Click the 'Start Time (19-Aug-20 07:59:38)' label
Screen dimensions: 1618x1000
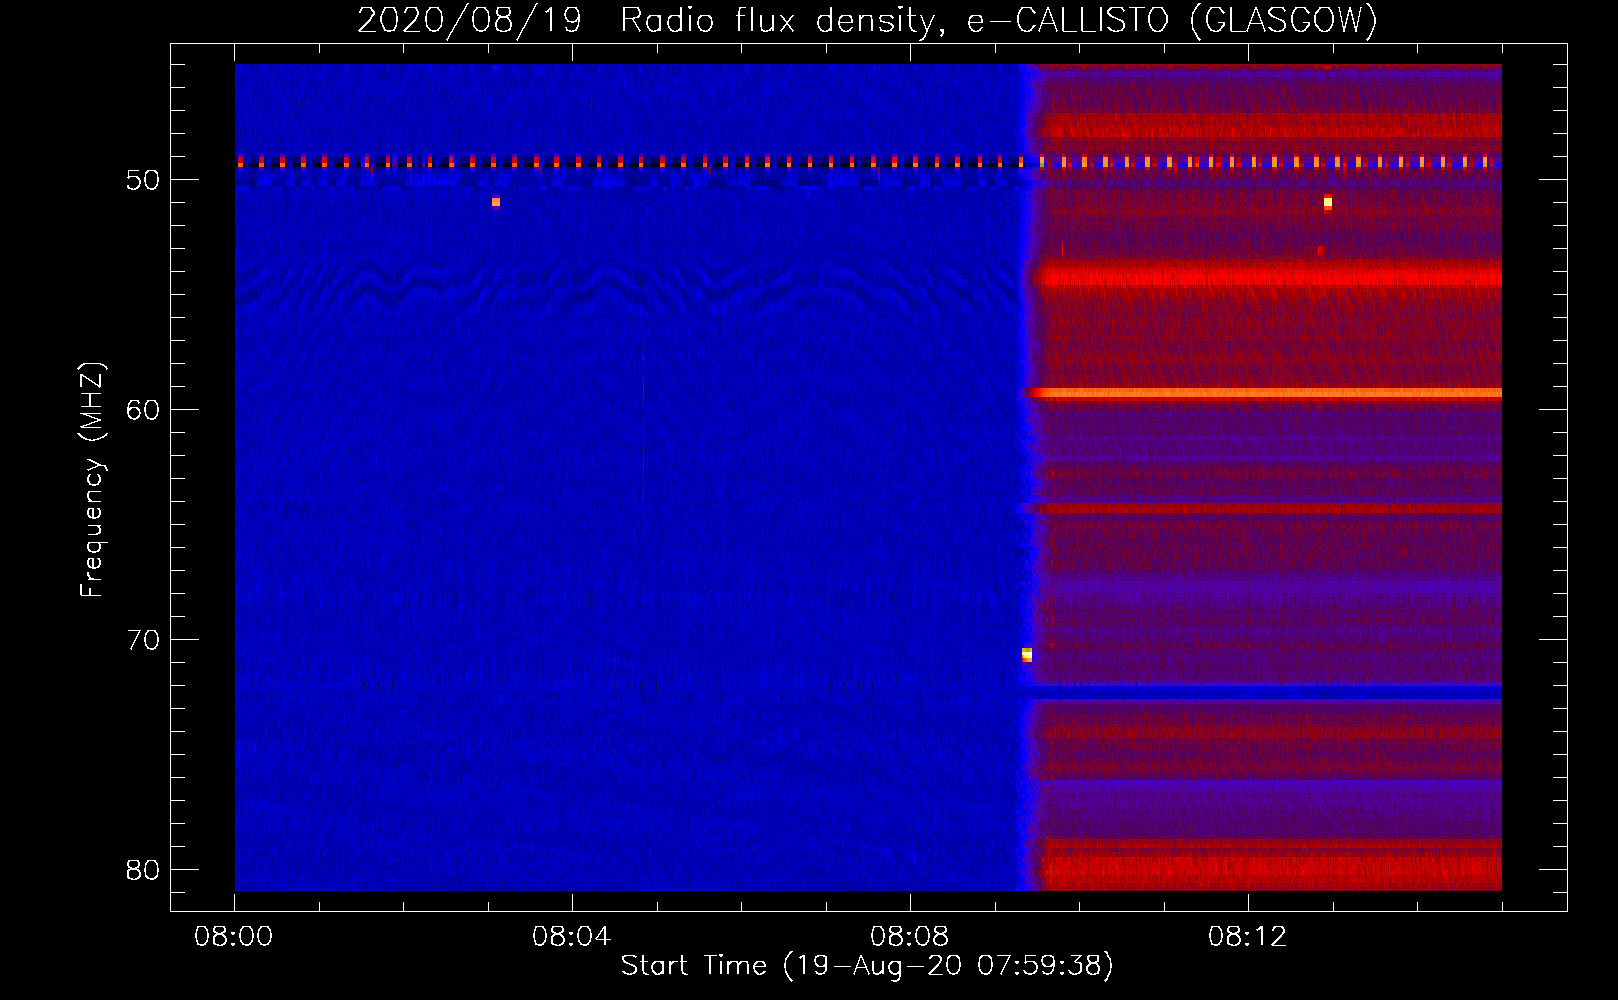[867, 966]
